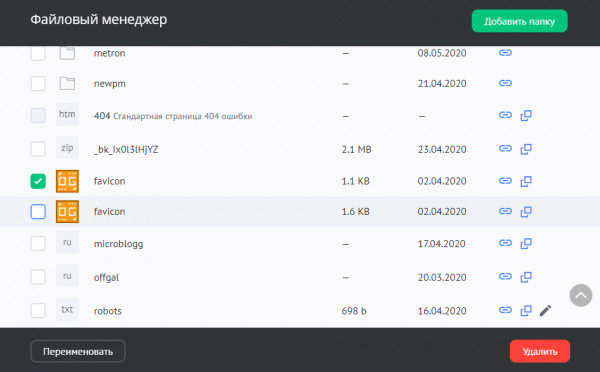Check the 1.6 KB favicon checkbox

pyautogui.click(x=38, y=211)
